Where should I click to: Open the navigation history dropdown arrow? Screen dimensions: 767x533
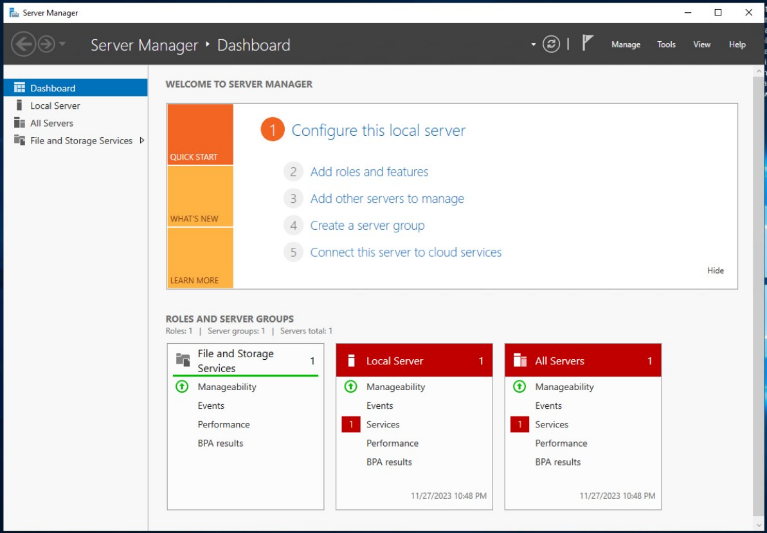tap(62, 44)
